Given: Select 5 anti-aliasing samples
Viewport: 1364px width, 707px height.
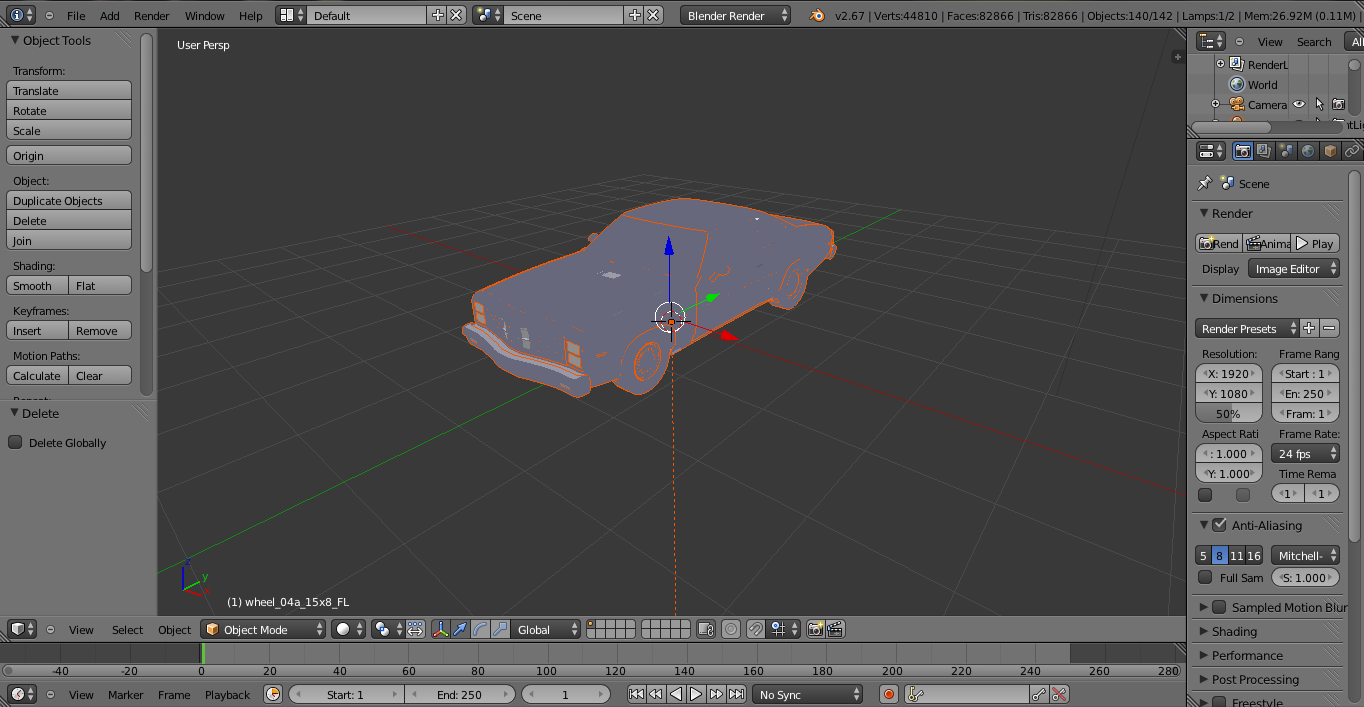Looking at the screenshot, I should [1203, 555].
